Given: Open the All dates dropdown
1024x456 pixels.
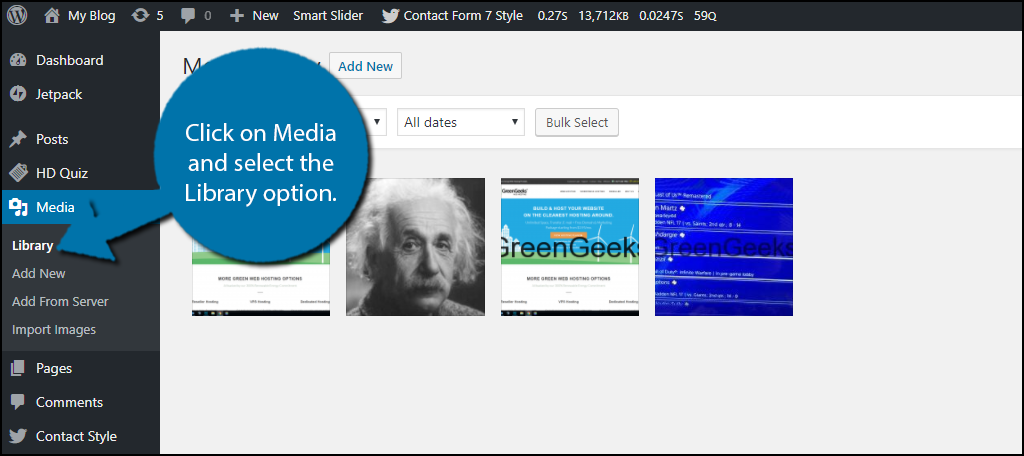Looking at the screenshot, I should click(x=460, y=122).
